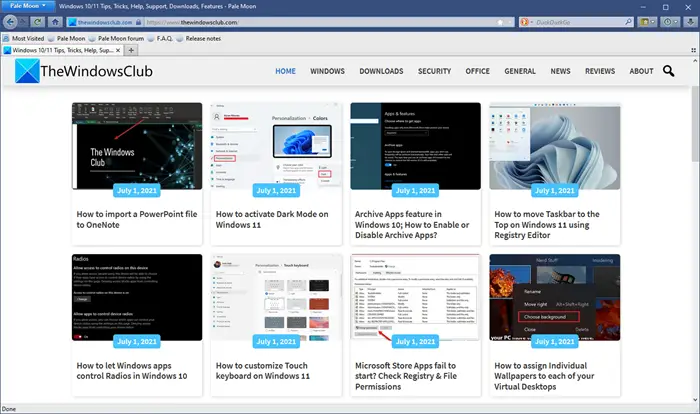Open the Archive Apps article thumbnail
The width and height of the screenshot is (700, 414).
click(x=416, y=146)
